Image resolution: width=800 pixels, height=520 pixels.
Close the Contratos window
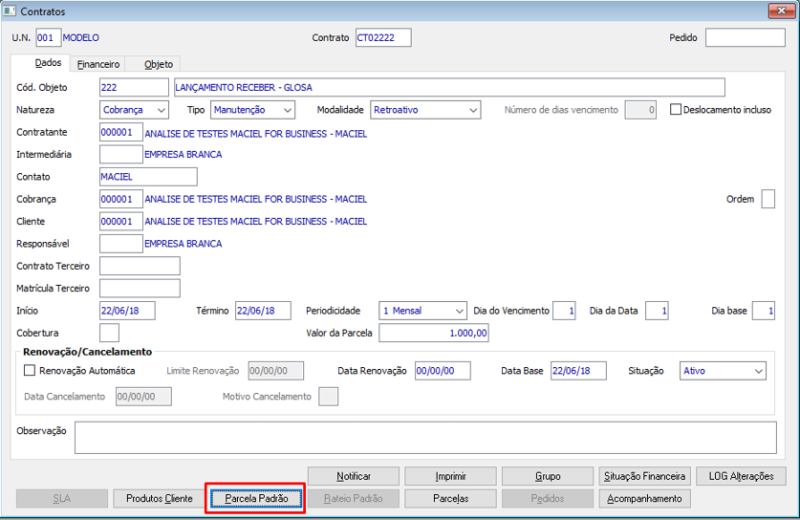781,11
